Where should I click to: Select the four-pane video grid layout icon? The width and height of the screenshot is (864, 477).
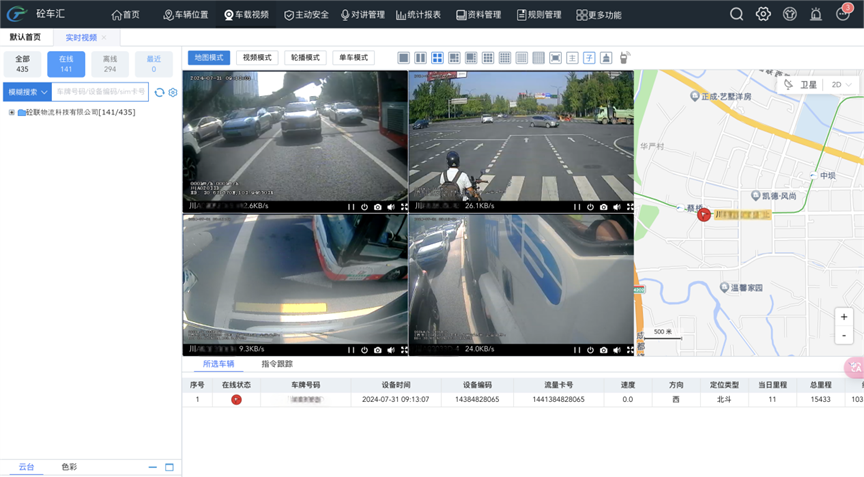tap(437, 58)
